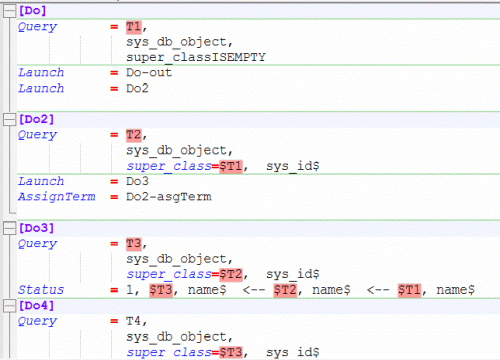Viewport: 500px width, 360px height.
Task: Place cursor on highlighted T1 in Do query
Action: (x=134, y=27)
